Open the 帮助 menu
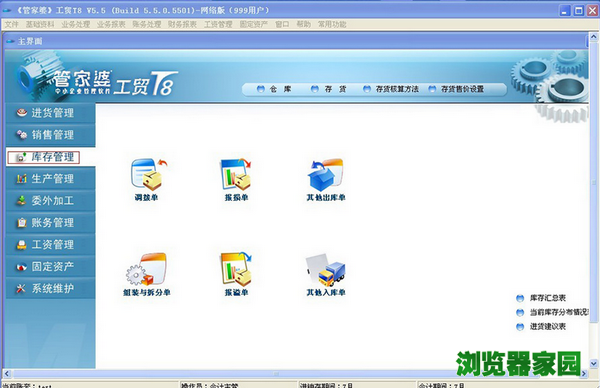This screenshot has width=600, height=388. 303,24
